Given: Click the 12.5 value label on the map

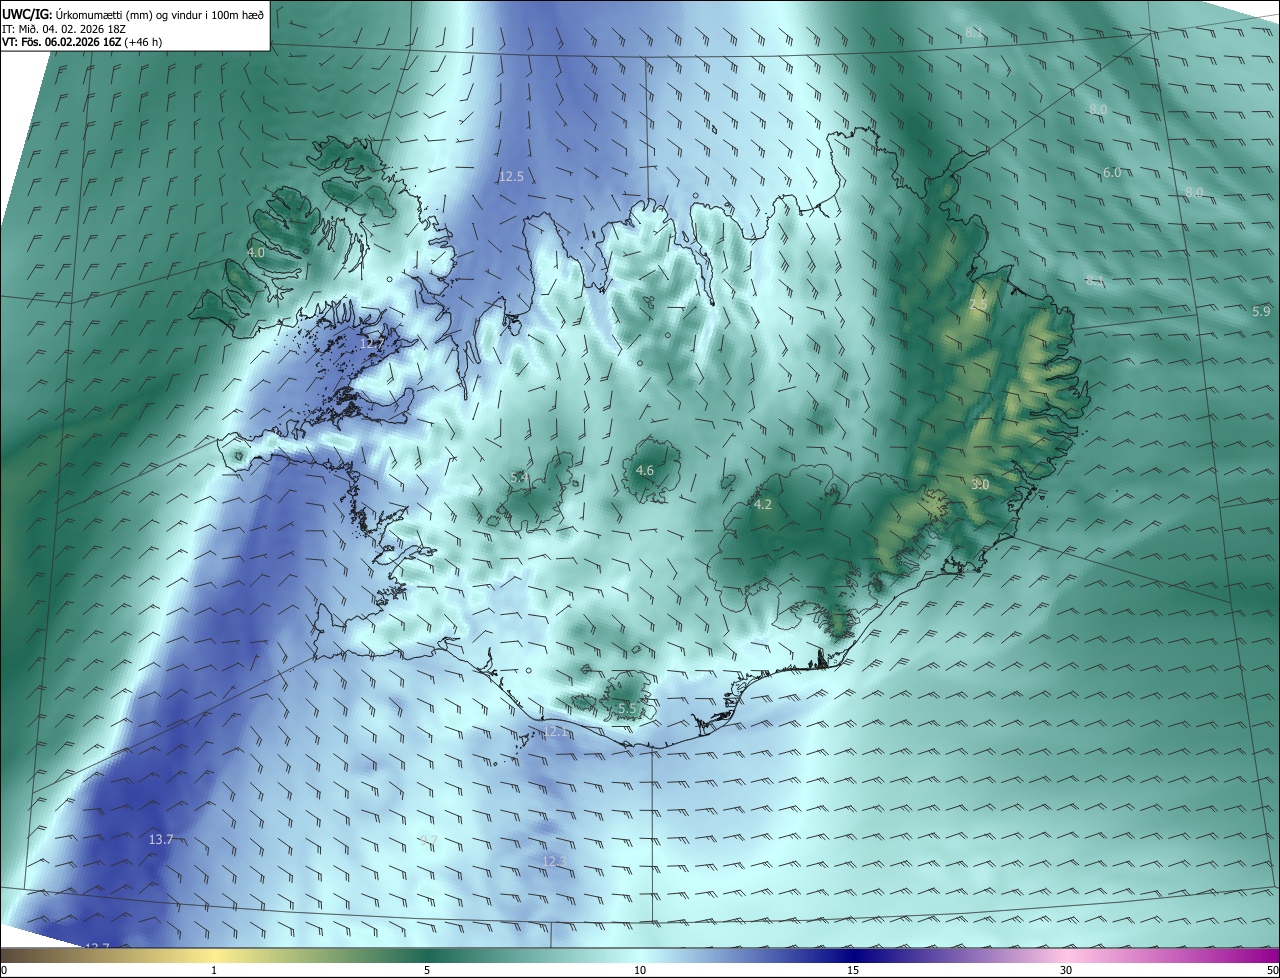Looking at the screenshot, I should (511, 176).
